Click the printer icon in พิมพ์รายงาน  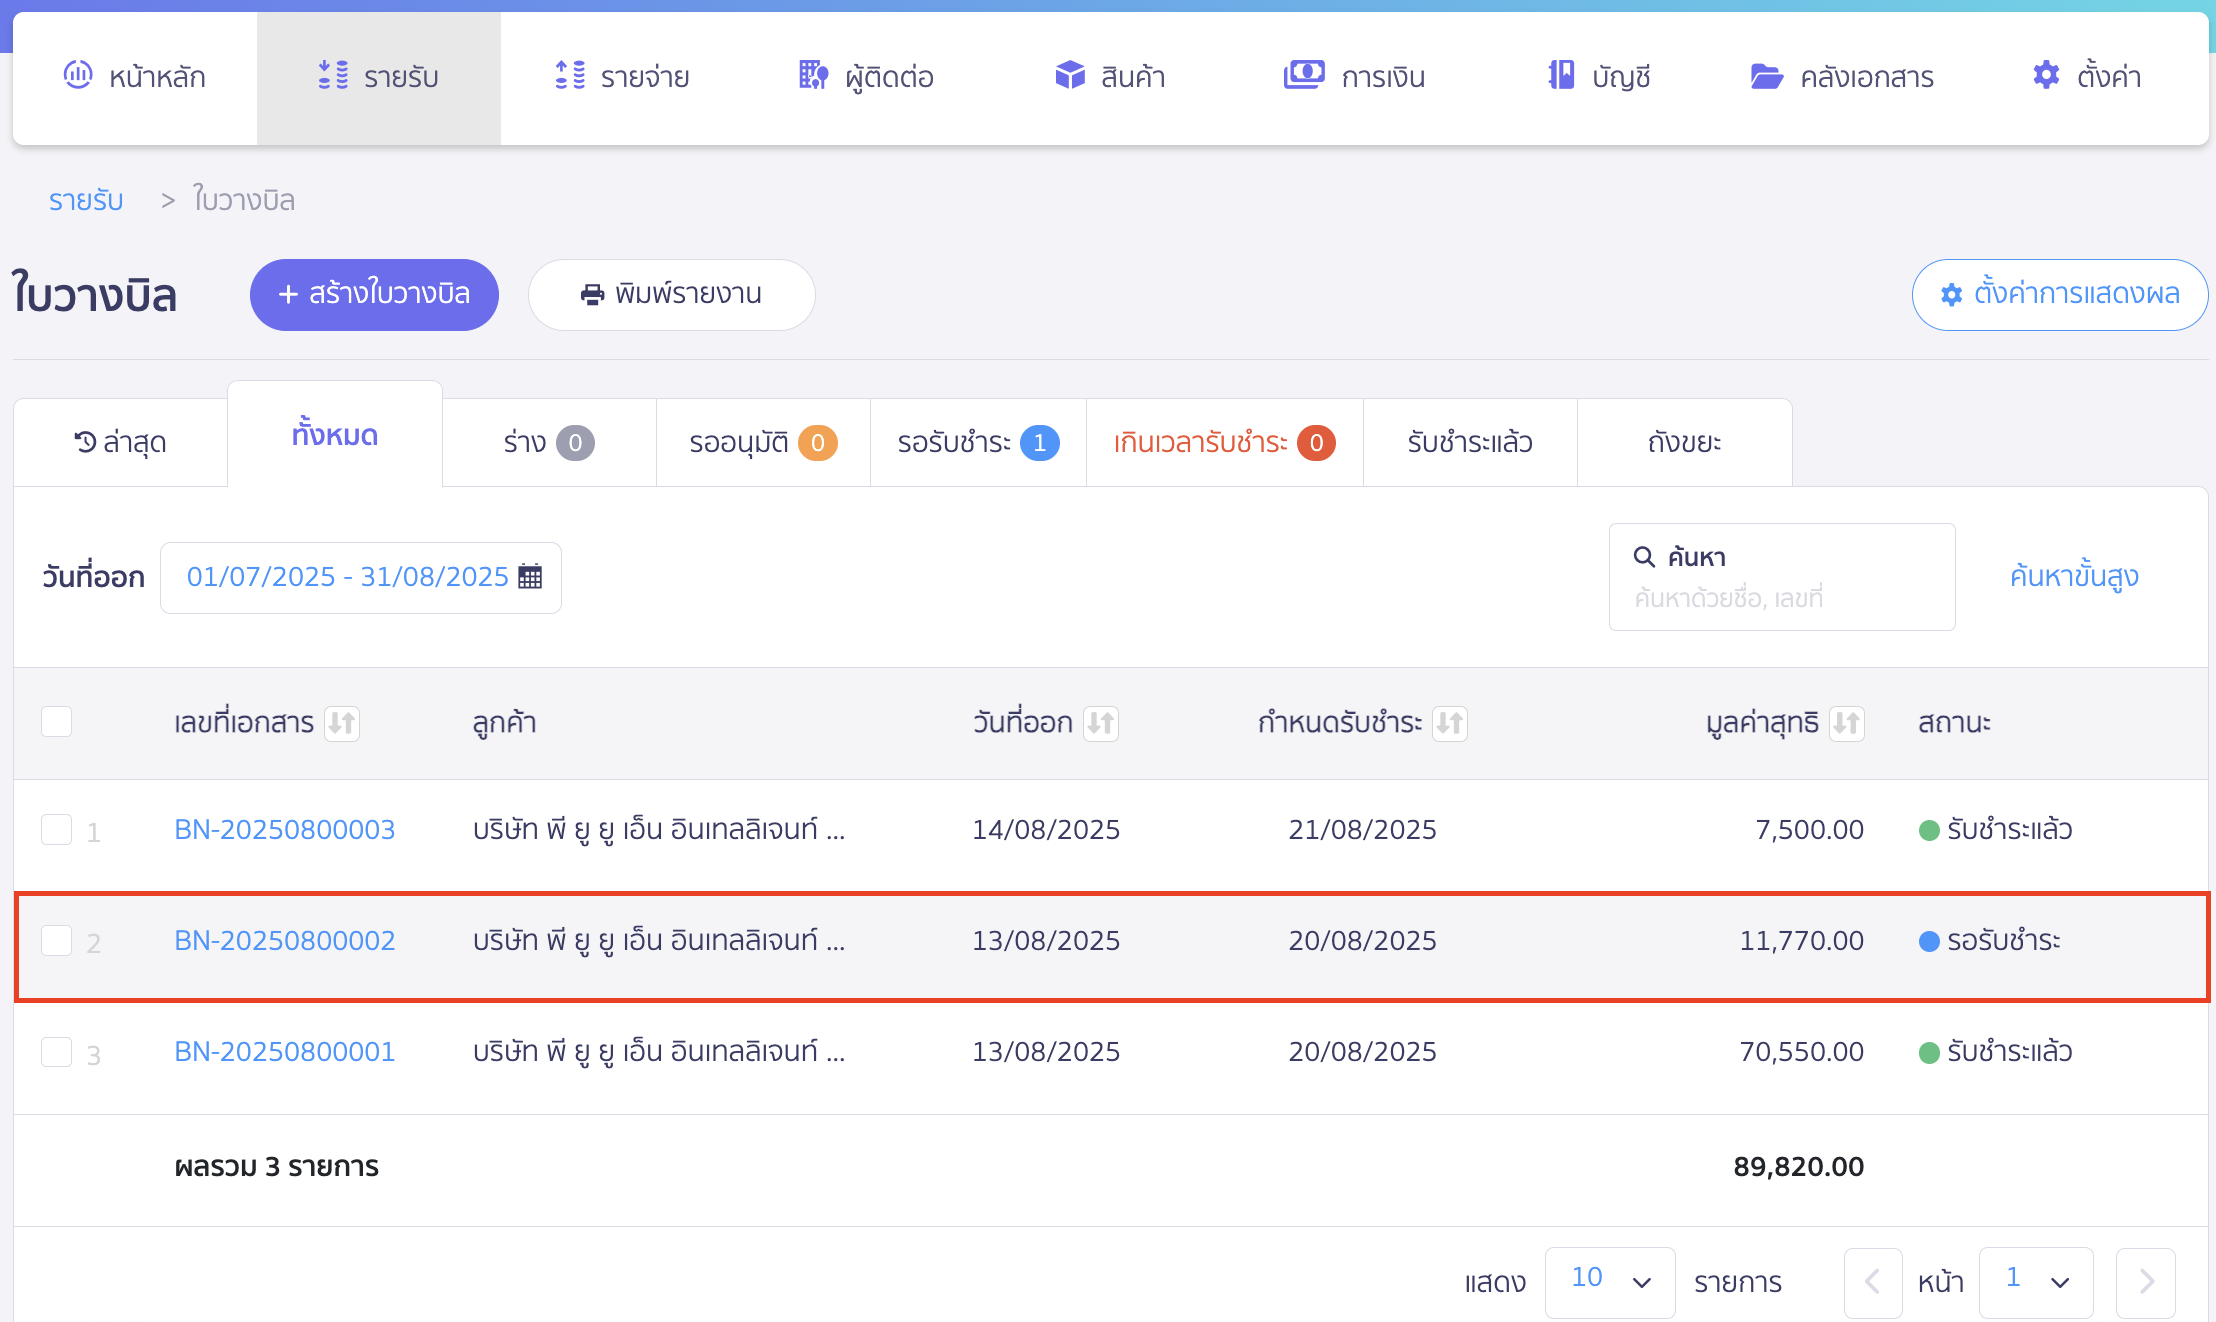(593, 294)
